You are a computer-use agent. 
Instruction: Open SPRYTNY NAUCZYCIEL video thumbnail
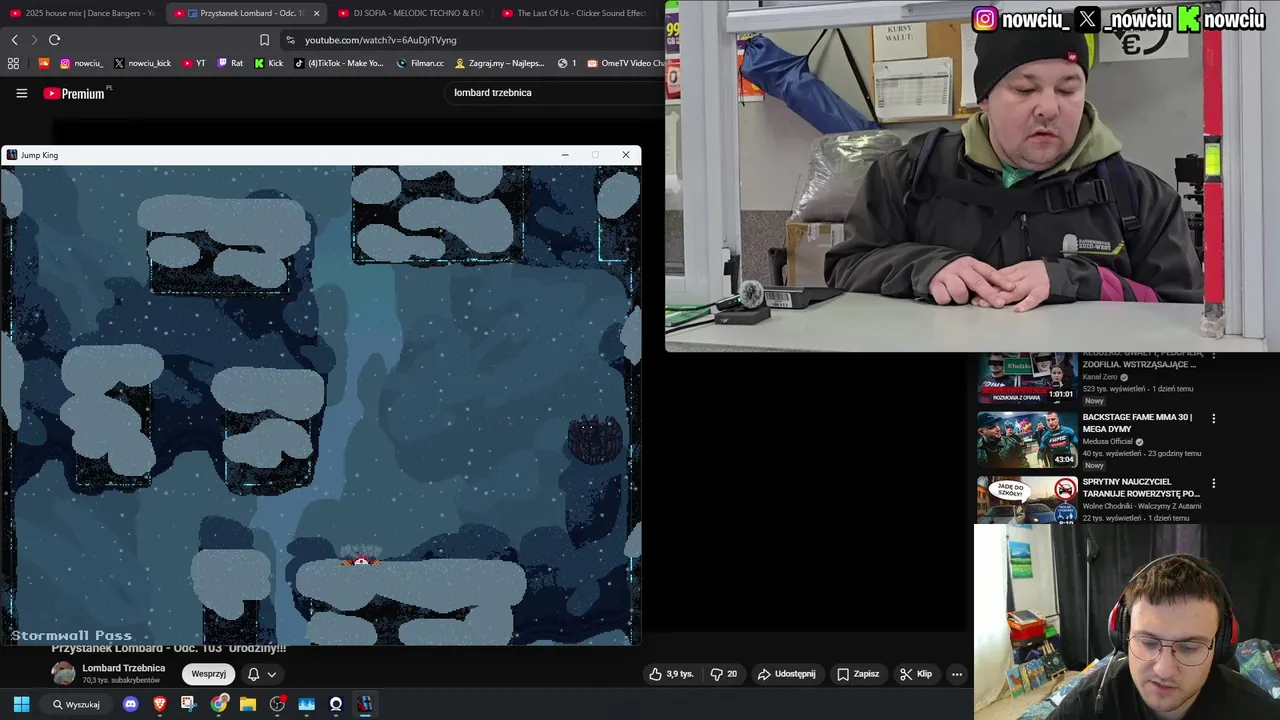click(x=1027, y=500)
